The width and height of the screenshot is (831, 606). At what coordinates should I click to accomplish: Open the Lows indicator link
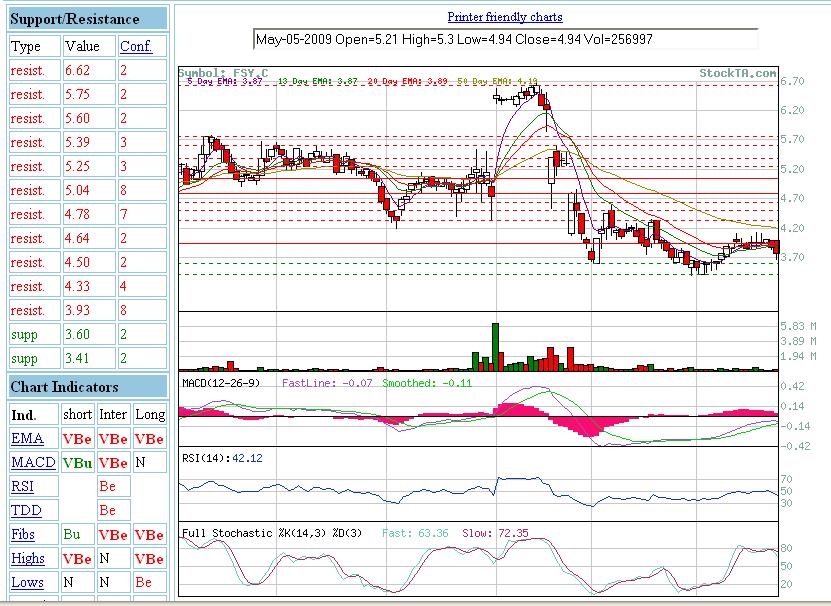point(29,582)
